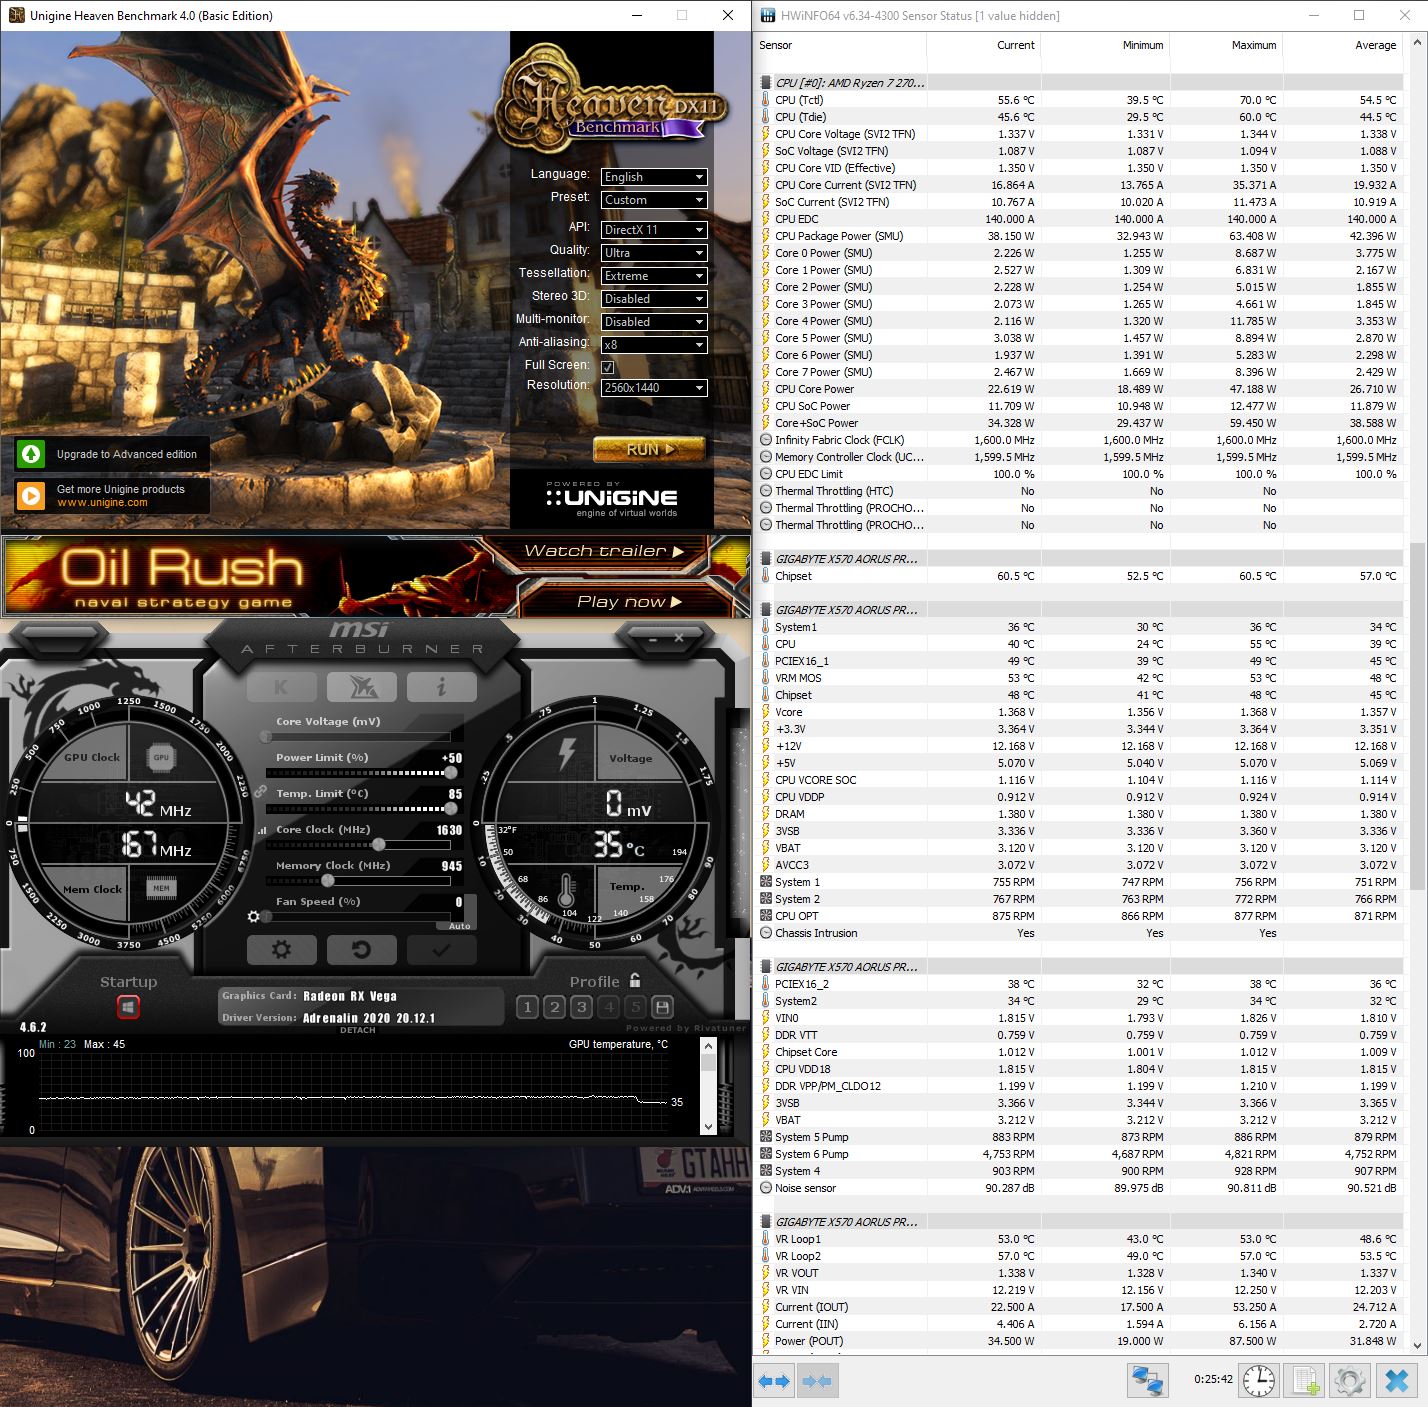Click the Memory Clock slider

point(361,881)
